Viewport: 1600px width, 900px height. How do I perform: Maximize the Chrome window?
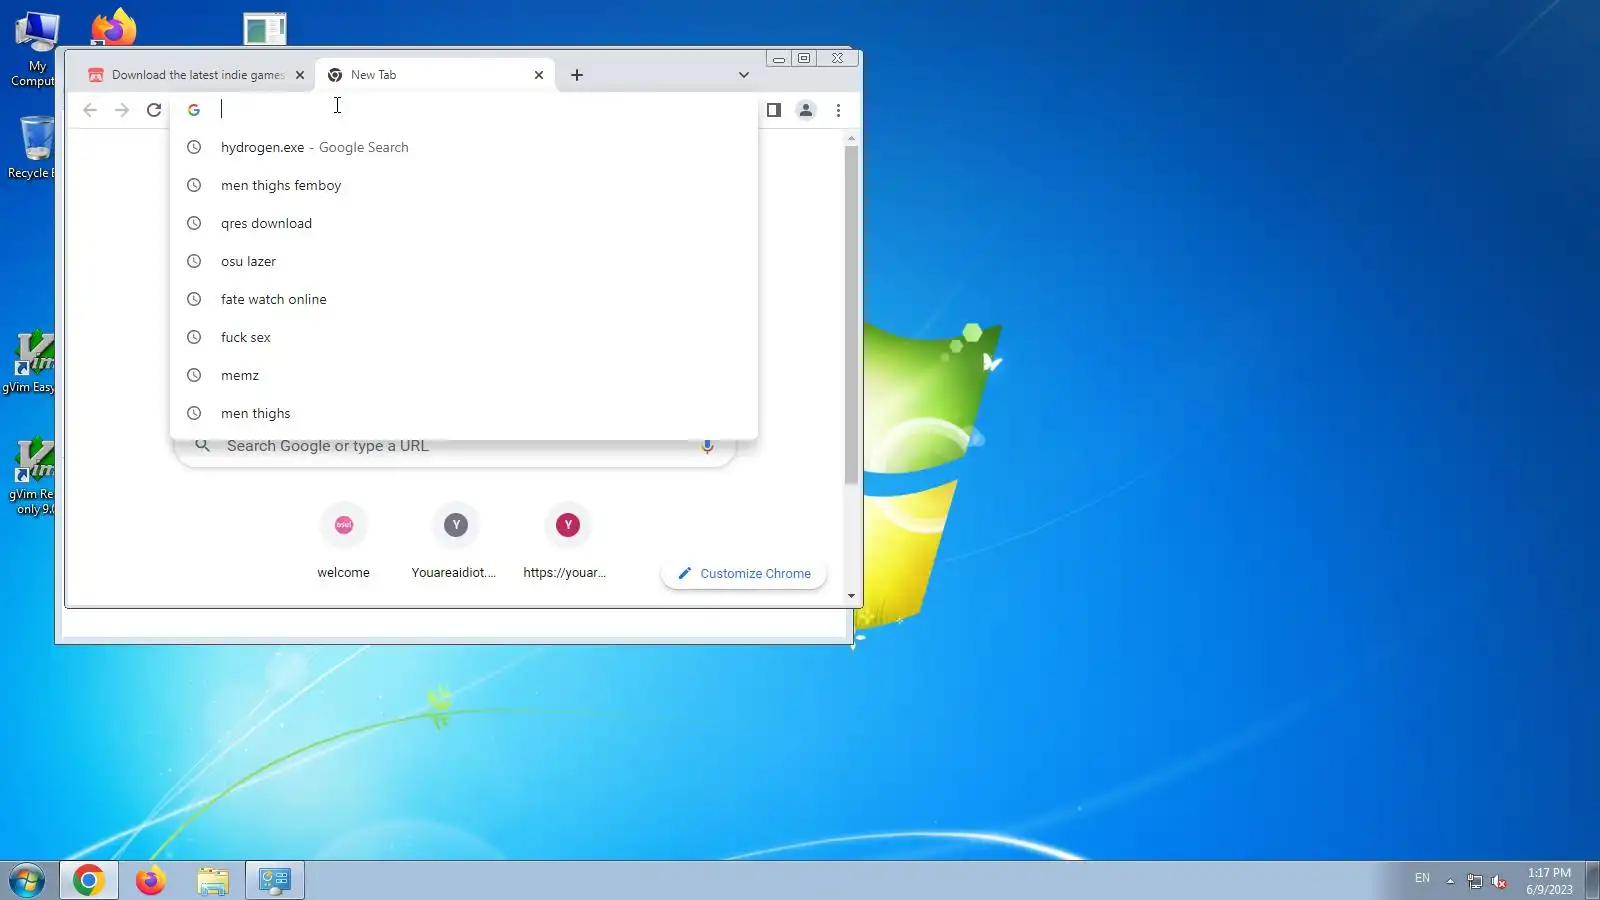point(804,59)
